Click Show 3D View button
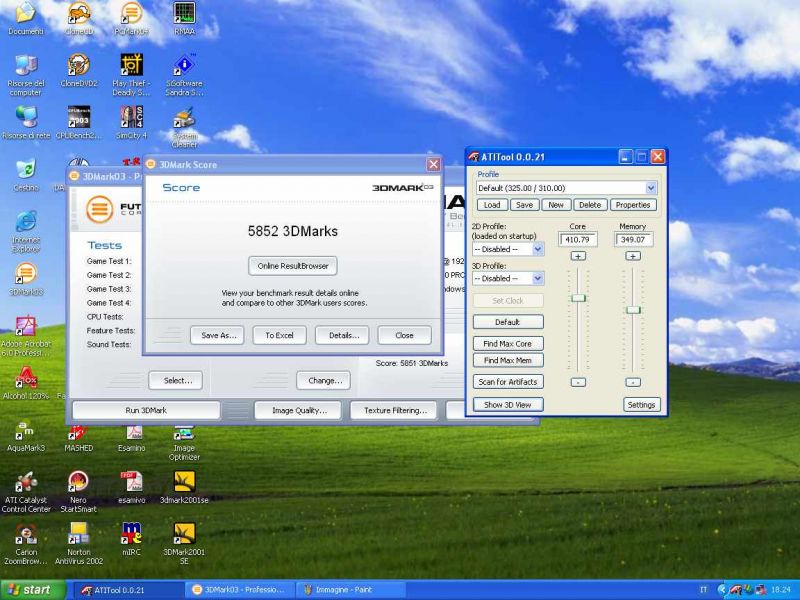The height and width of the screenshot is (600, 800). (x=508, y=405)
